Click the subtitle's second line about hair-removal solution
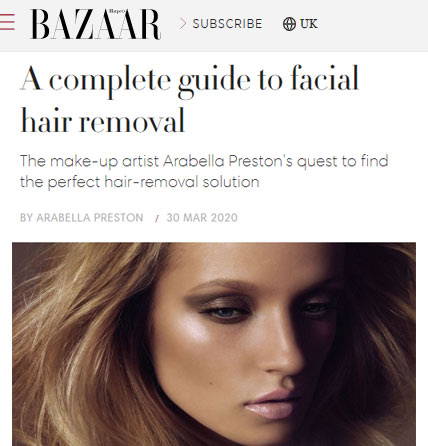 click(x=139, y=182)
